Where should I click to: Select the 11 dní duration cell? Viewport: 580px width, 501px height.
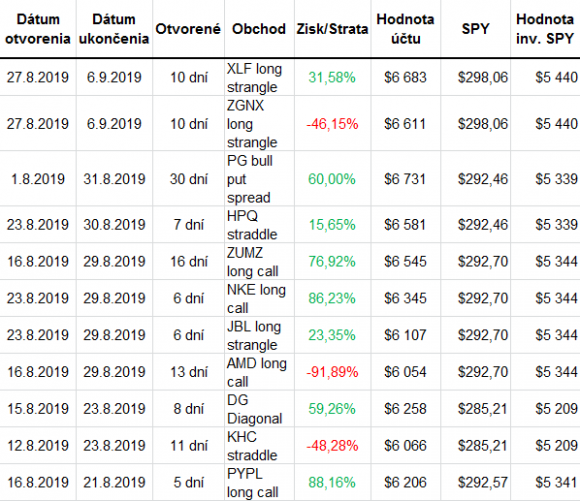(x=189, y=446)
